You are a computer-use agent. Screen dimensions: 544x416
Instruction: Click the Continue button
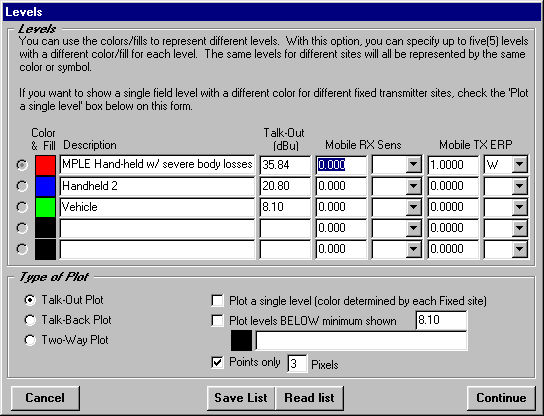[501, 398]
